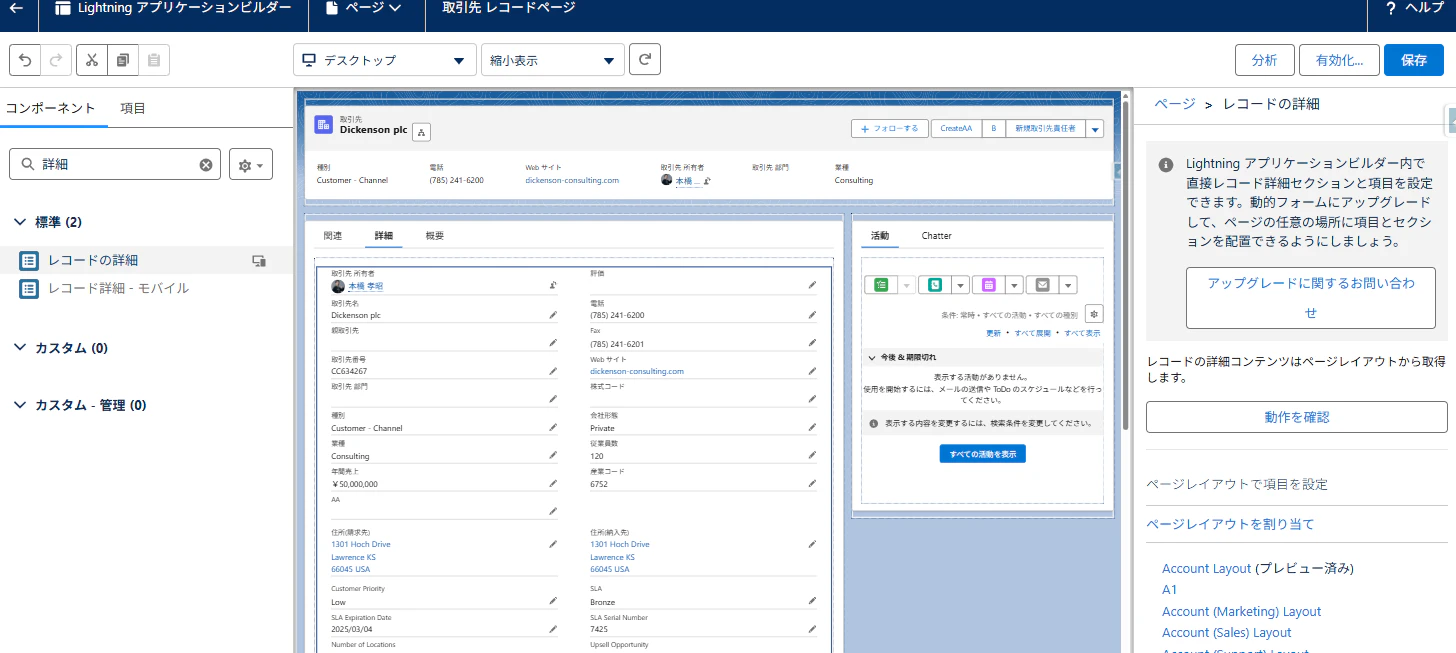Click the 取引先 account record icon
1456x653 pixels.
[323, 125]
